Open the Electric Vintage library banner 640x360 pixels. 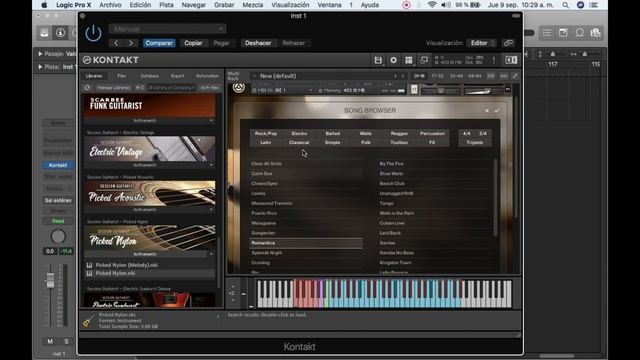click(x=150, y=149)
